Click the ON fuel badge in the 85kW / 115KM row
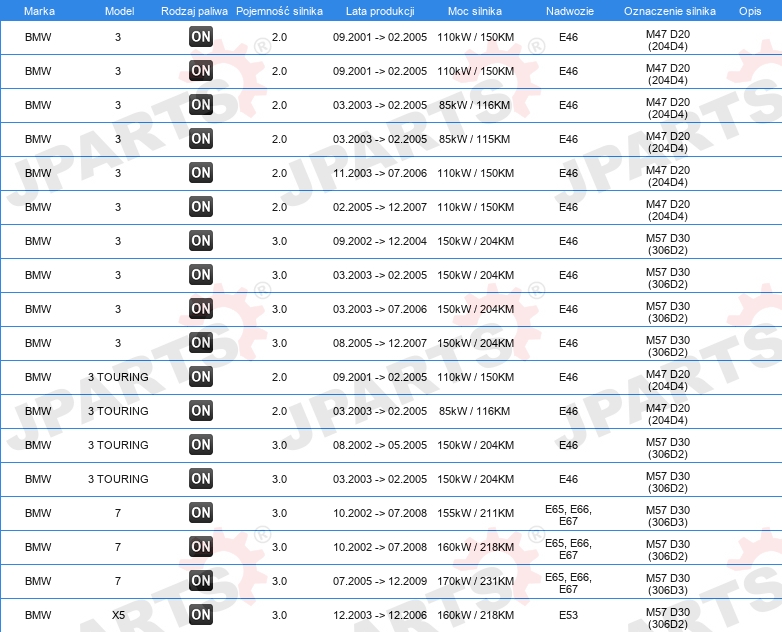 201,139
